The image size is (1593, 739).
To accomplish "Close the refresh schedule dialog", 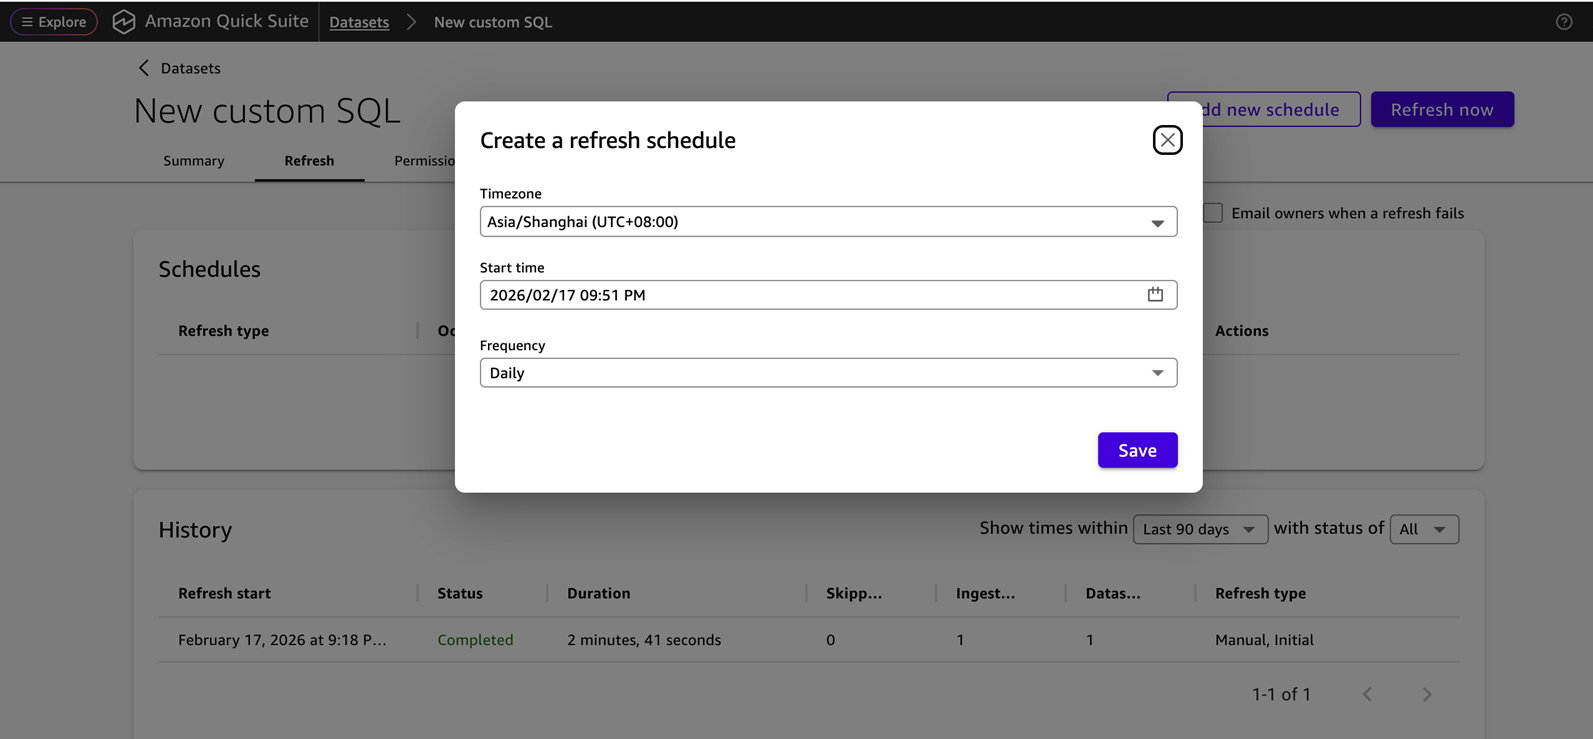I will click(x=1167, y=140).
